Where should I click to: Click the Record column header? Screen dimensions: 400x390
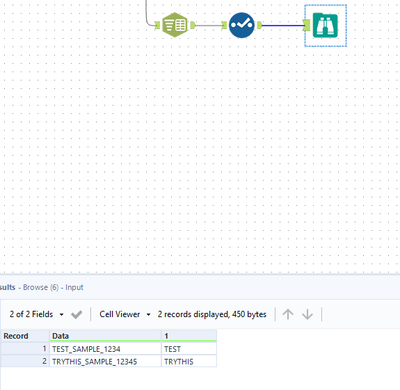[x=25, y=336]
